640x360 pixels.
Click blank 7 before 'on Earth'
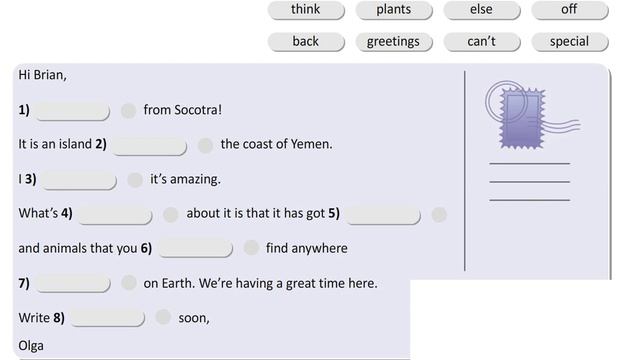(x=73, y=284)
